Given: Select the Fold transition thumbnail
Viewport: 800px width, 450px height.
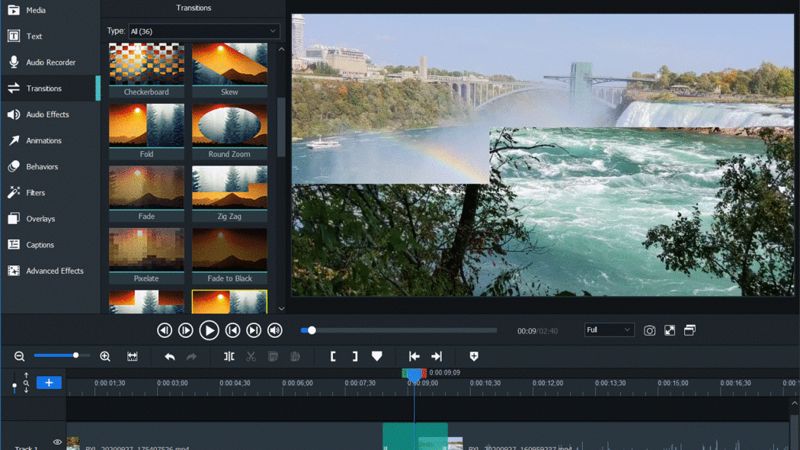Looking at the screenshot, I should [146, 126].
